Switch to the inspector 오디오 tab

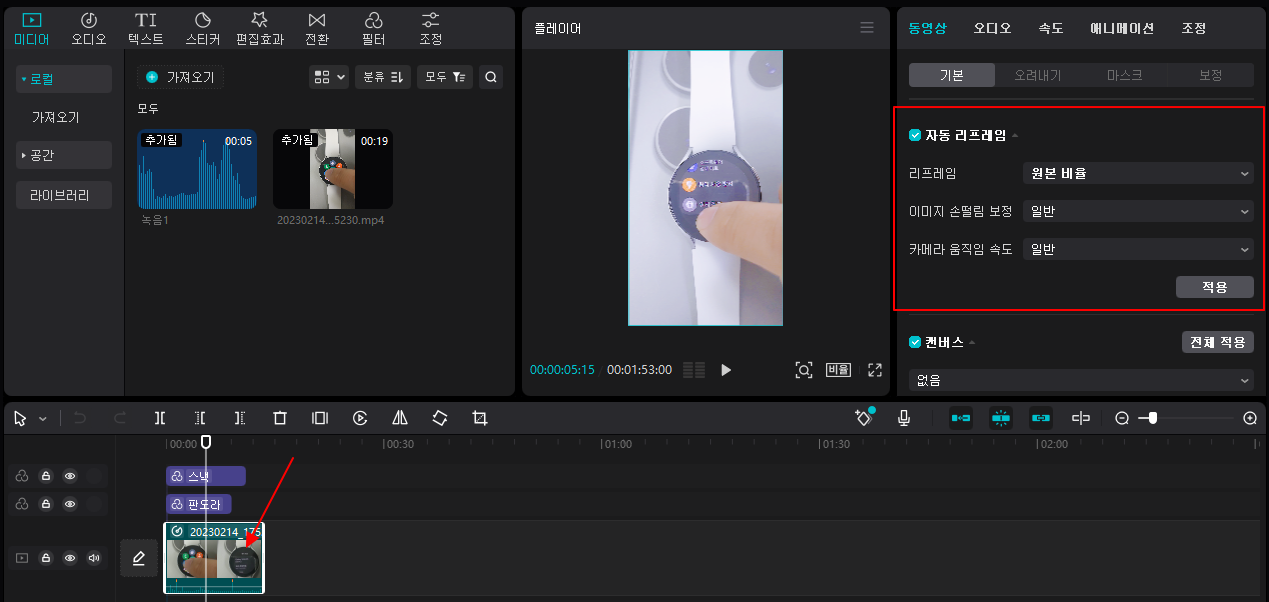point(993,28)
